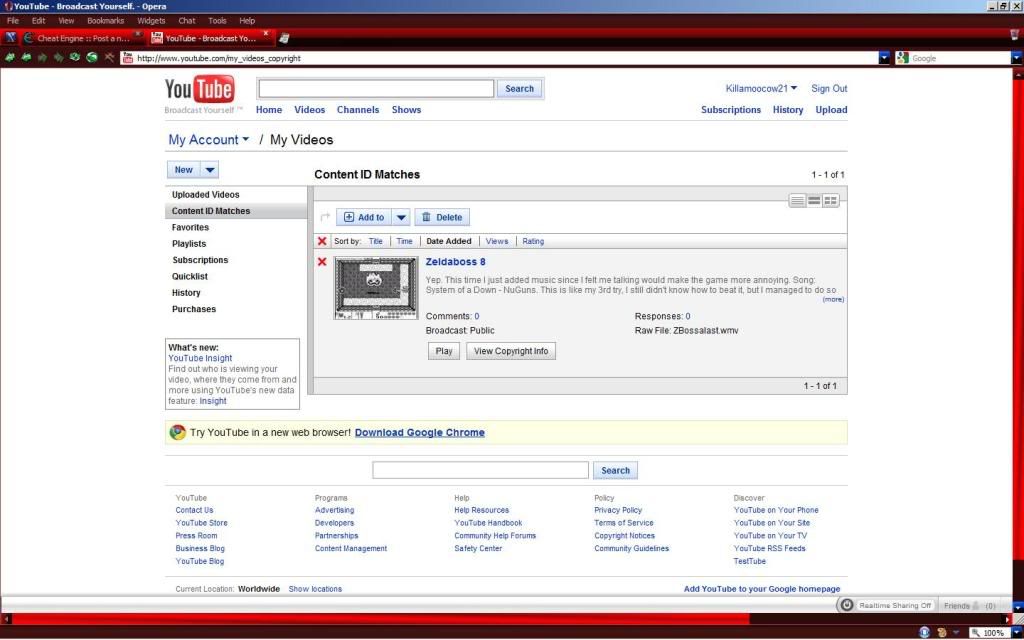Click the Google Chrome logo icon
Image resolution: width=1024 pixels, height=640 pixels.
click(178, 432)
